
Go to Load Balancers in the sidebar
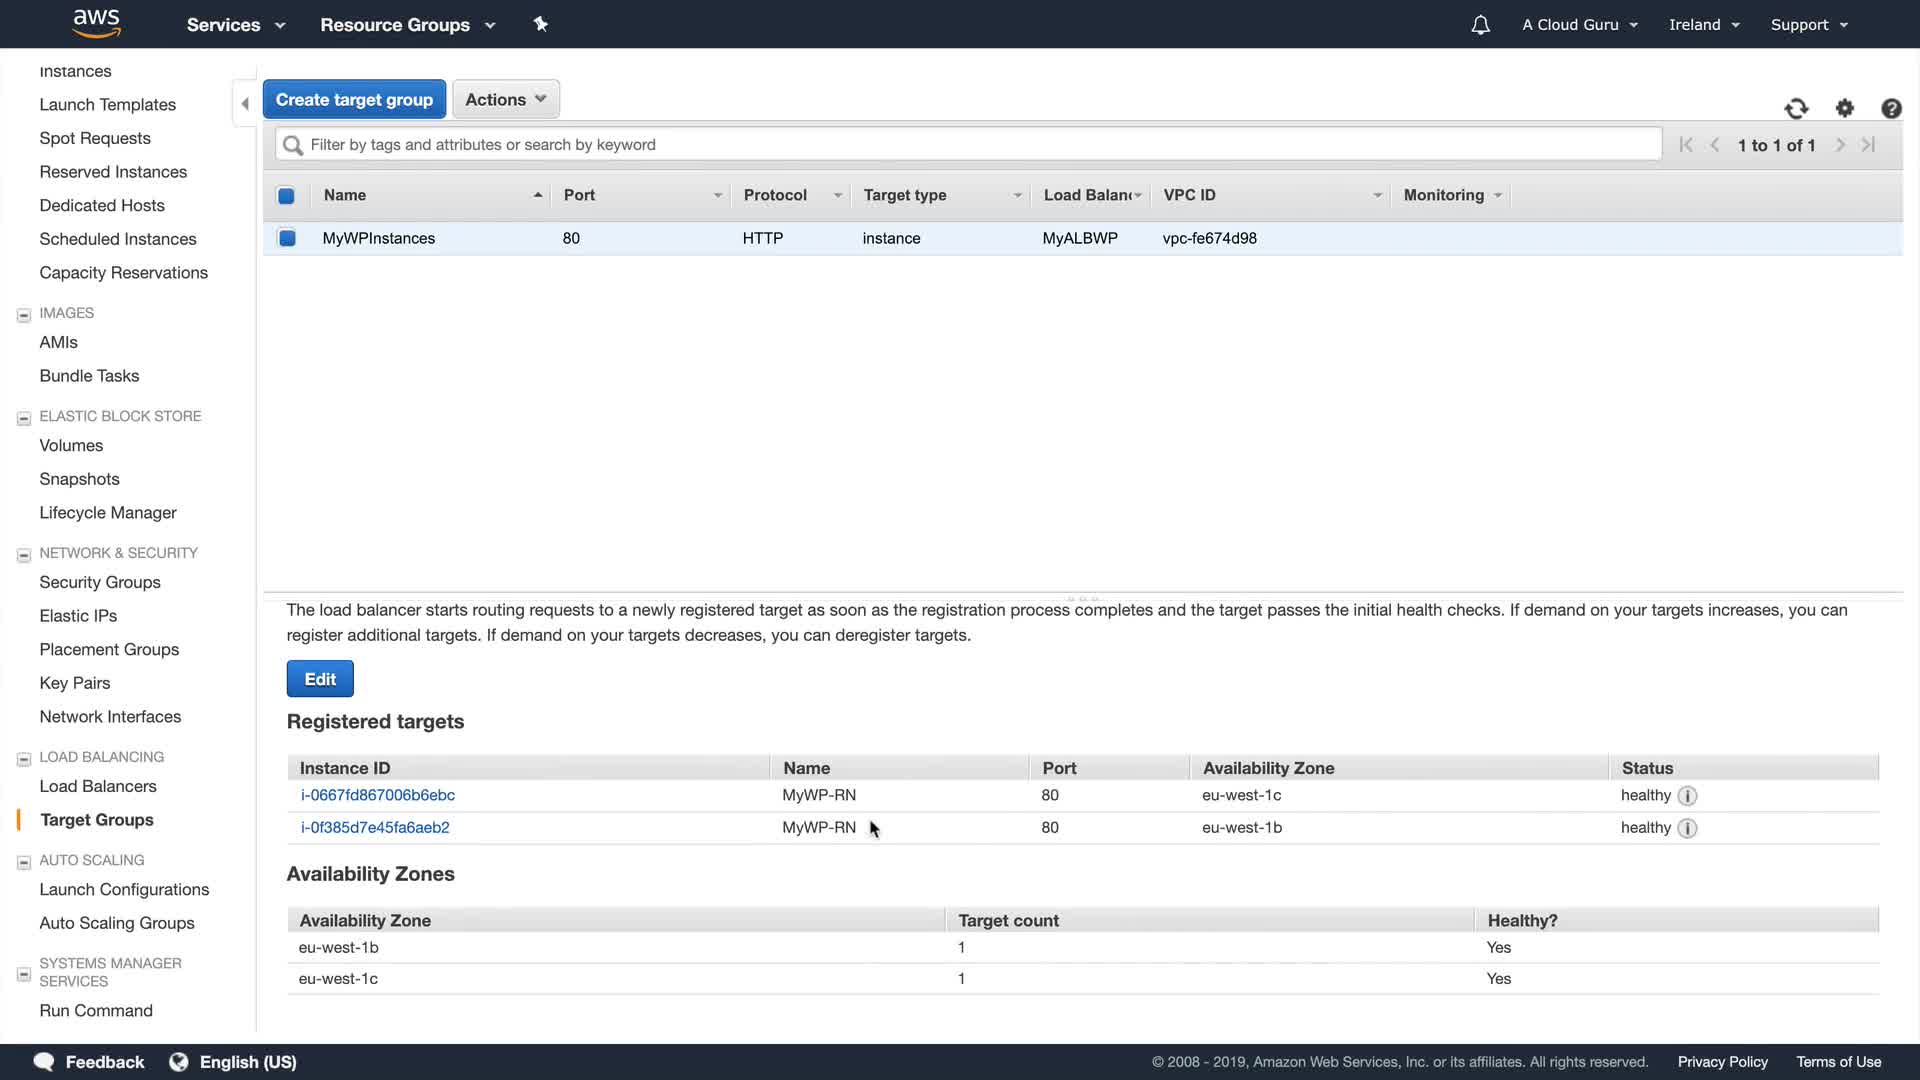click(98, 786)
